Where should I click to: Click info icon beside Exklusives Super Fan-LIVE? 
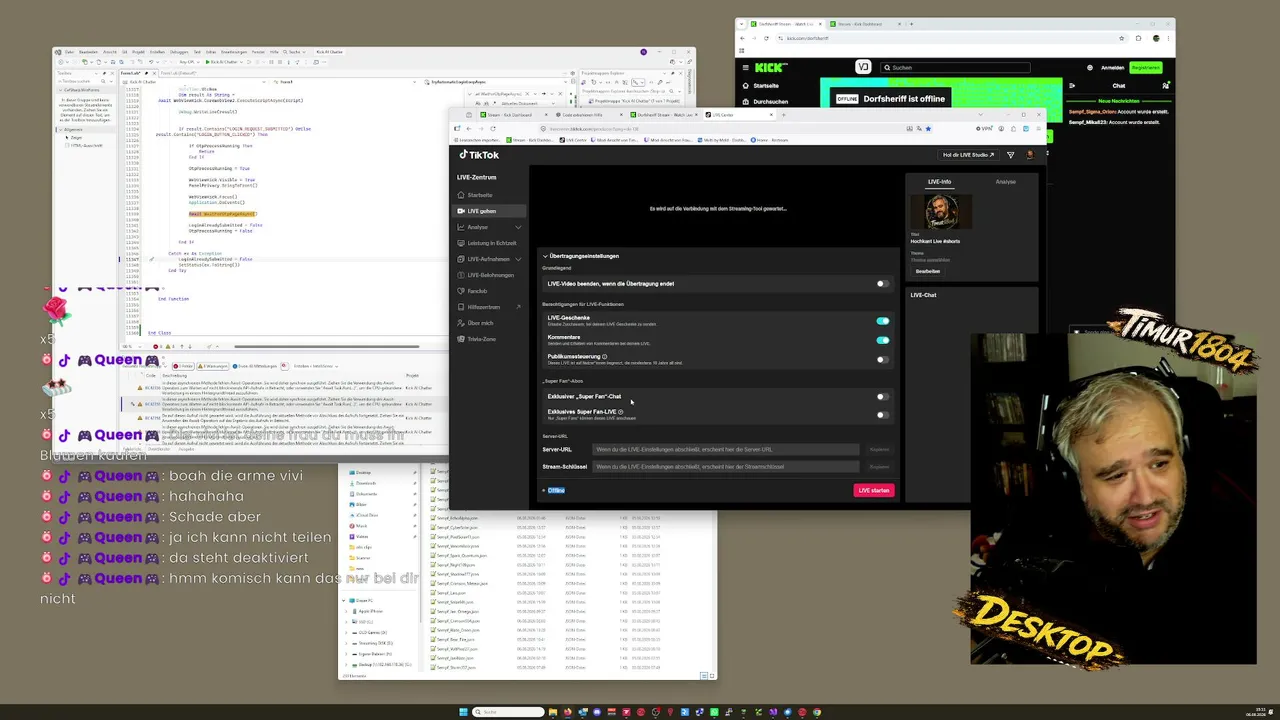click(620, 411)
